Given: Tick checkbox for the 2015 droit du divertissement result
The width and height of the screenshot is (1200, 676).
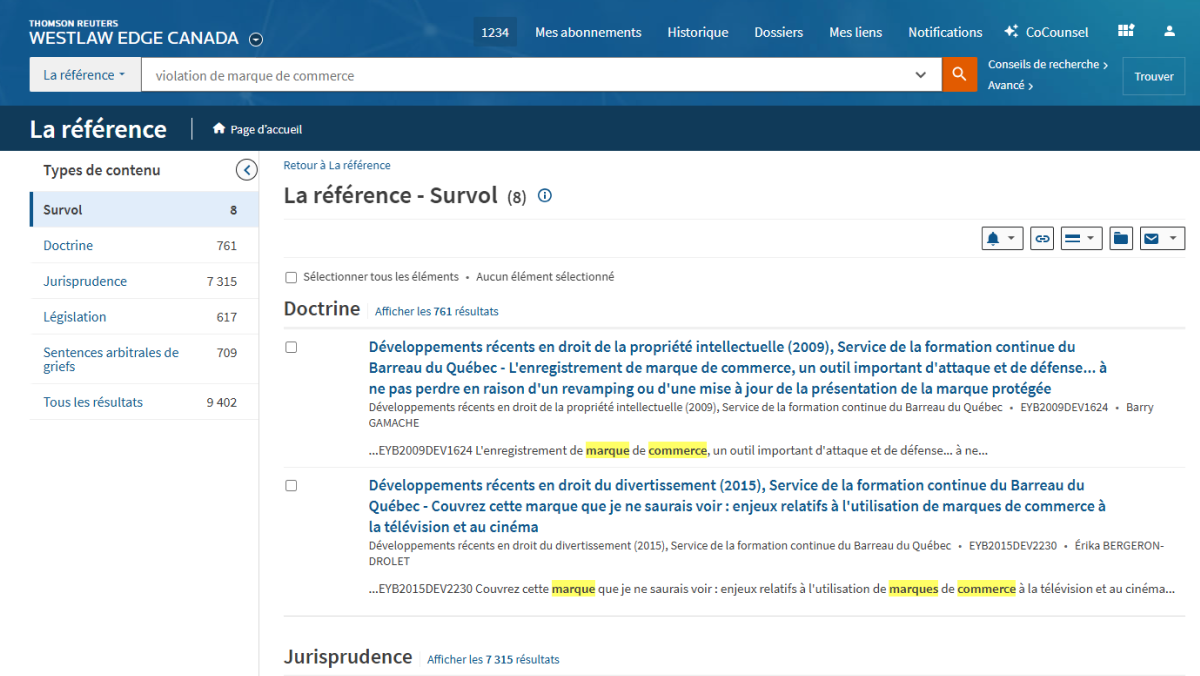Looking at the screenshot, I should point(291,485).
